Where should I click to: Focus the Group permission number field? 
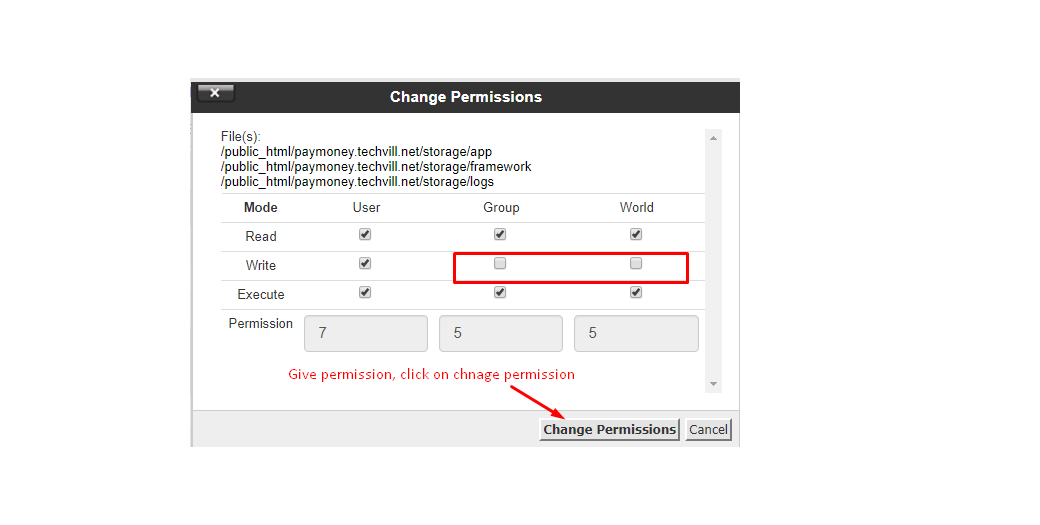tap(500, 333)
